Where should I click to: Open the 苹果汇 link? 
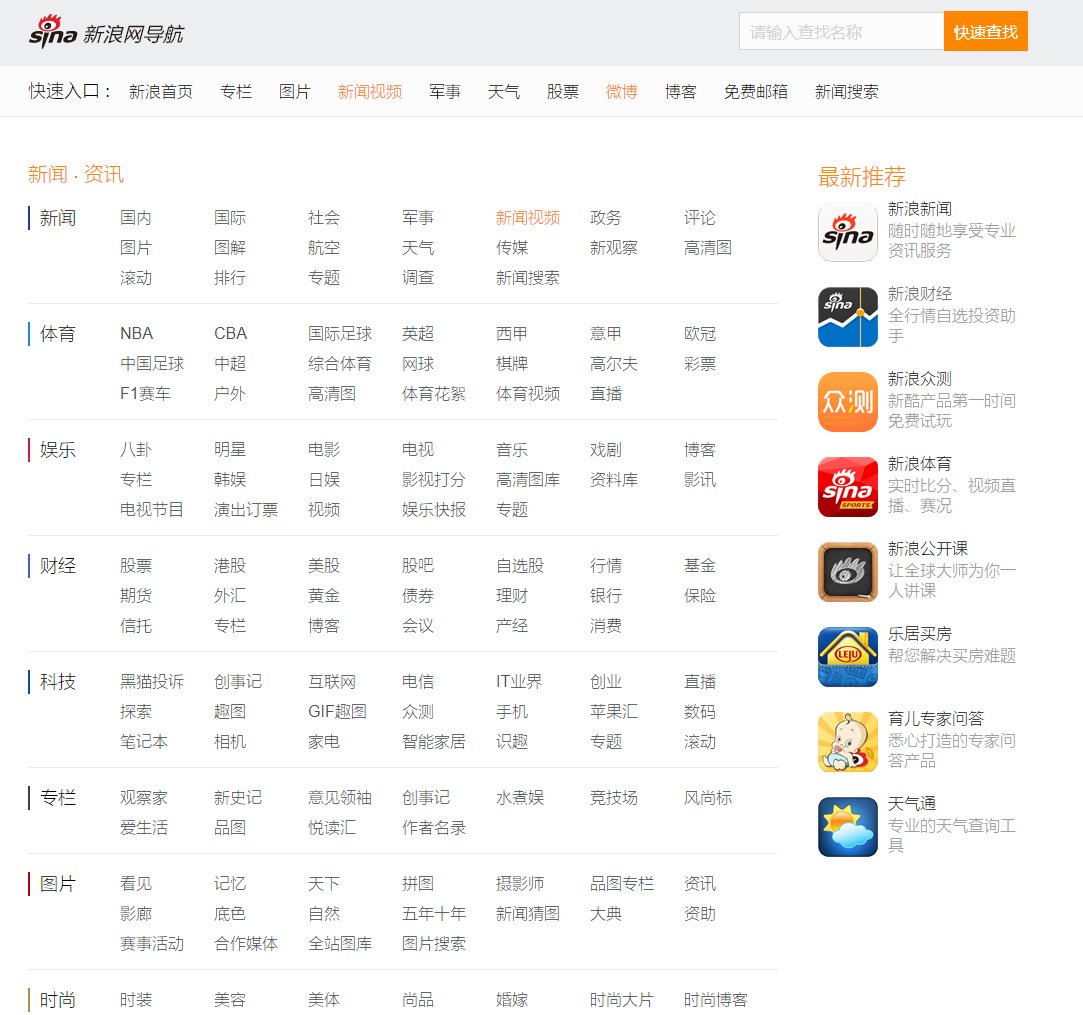(613, 712)
